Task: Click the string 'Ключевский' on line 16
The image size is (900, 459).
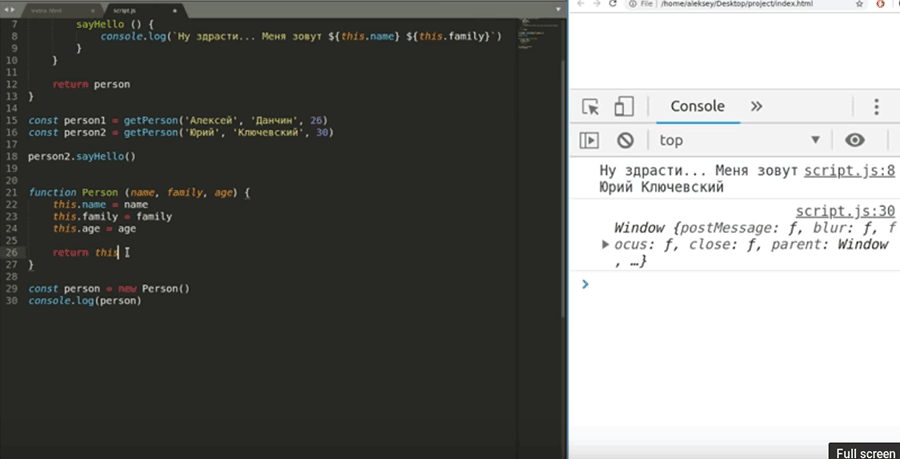Action: pos(267,133)
